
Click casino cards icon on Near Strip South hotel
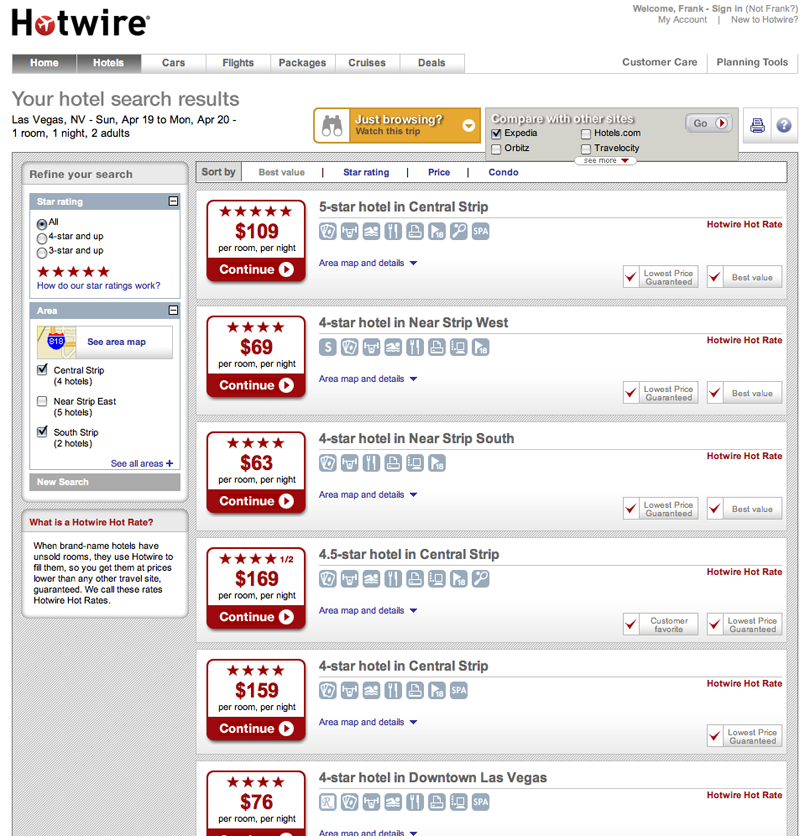[x=327, y=463]
